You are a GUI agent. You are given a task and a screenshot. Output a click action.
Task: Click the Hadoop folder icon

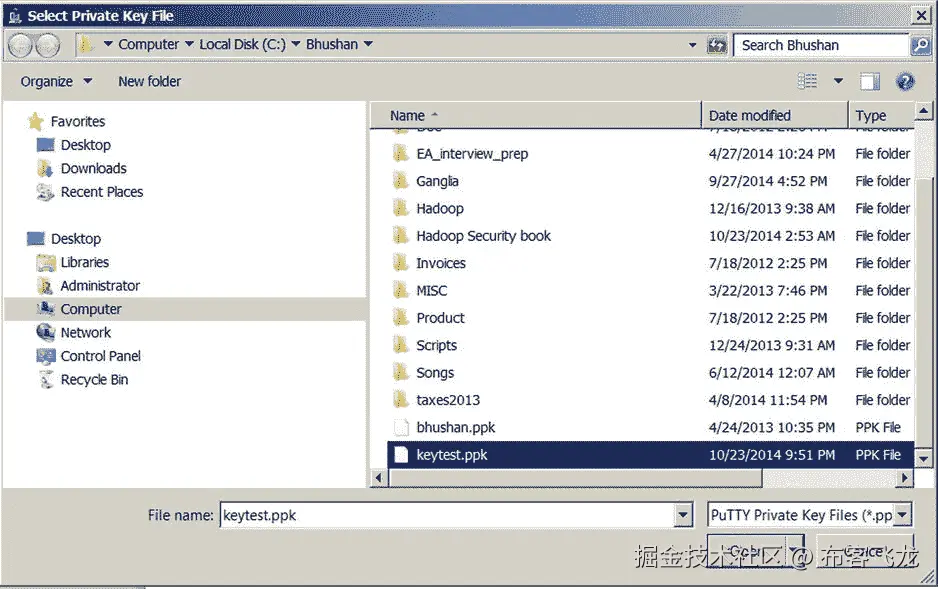tap(401, 209)
